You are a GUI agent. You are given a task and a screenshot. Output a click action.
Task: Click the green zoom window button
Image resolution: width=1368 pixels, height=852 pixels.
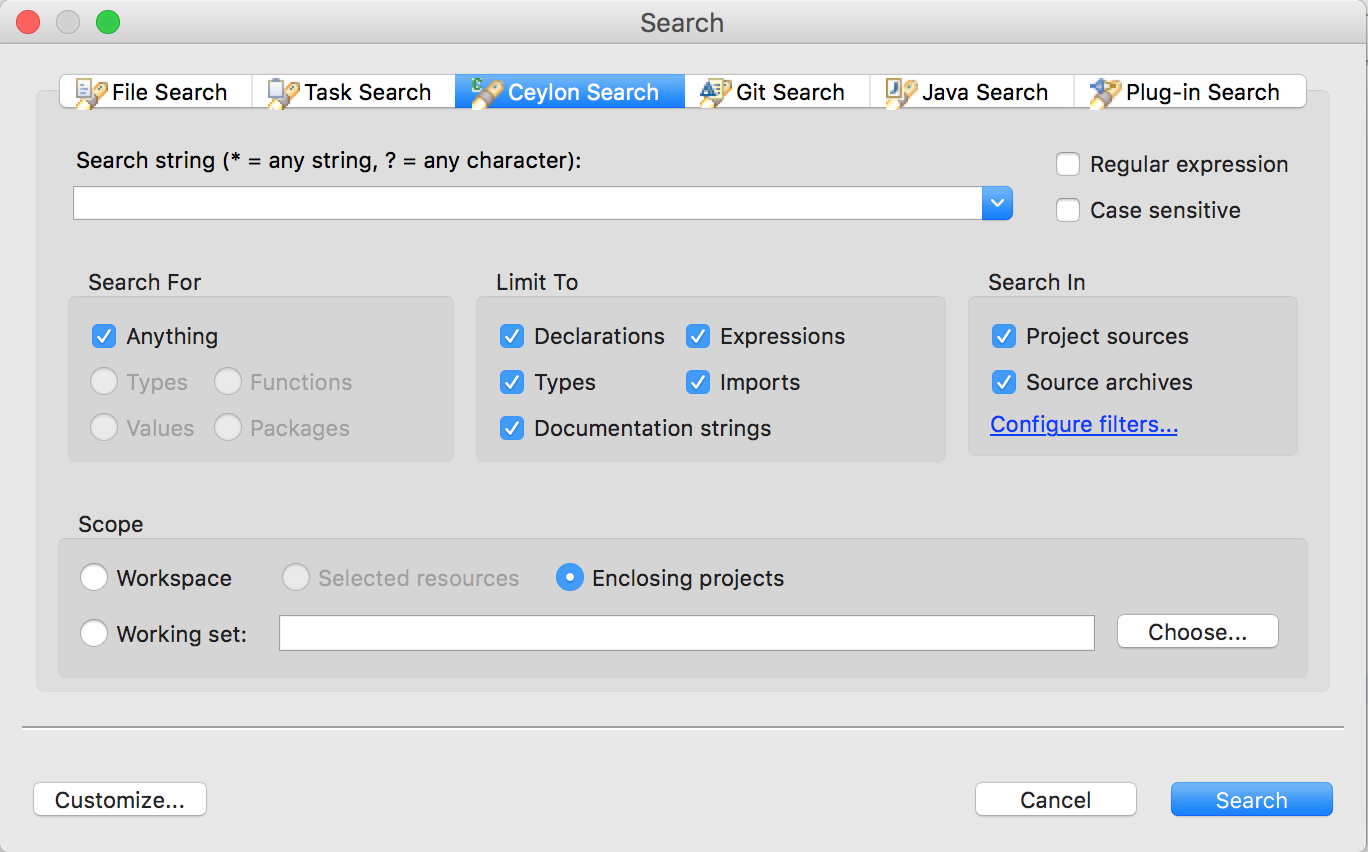[108, 22]
